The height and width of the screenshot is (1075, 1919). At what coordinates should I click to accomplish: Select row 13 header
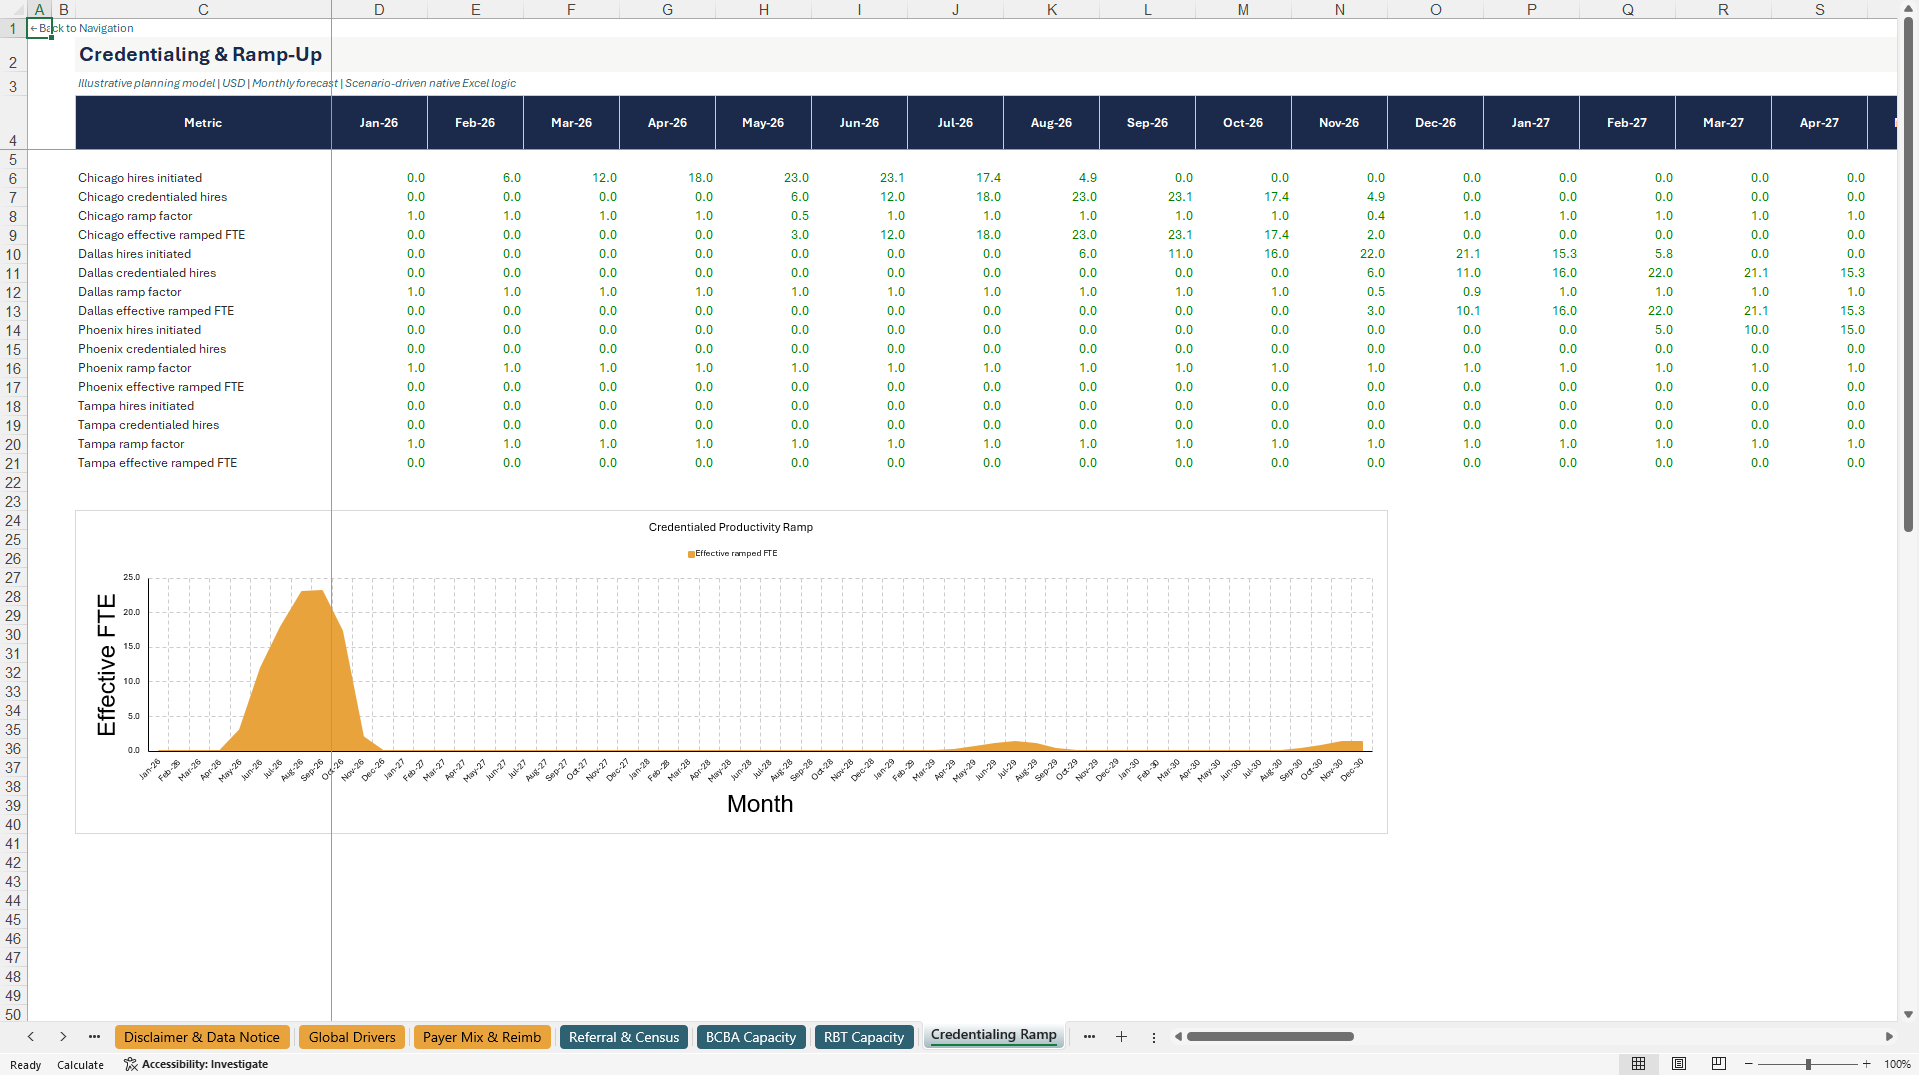(x=13, y=311)
